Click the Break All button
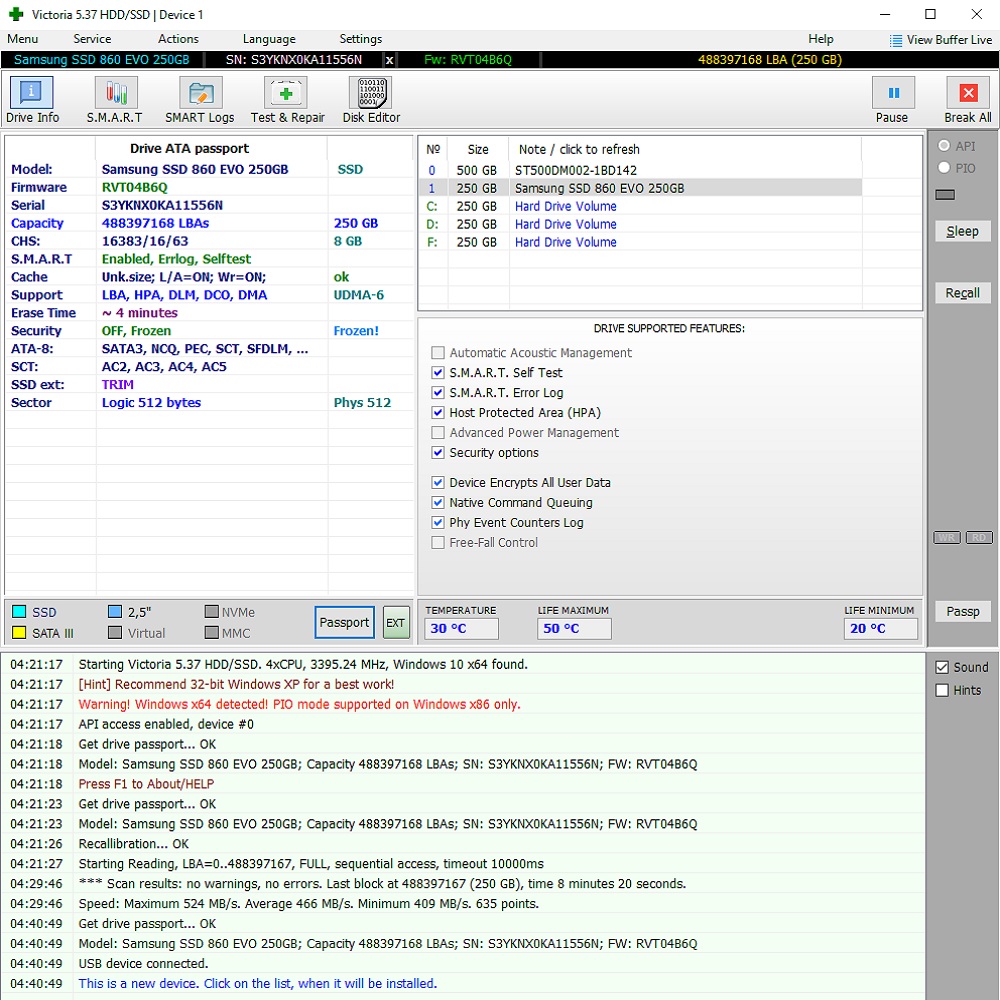Image resolution: width=1000 pixels, height=1000 pixels. click(967, 99)
